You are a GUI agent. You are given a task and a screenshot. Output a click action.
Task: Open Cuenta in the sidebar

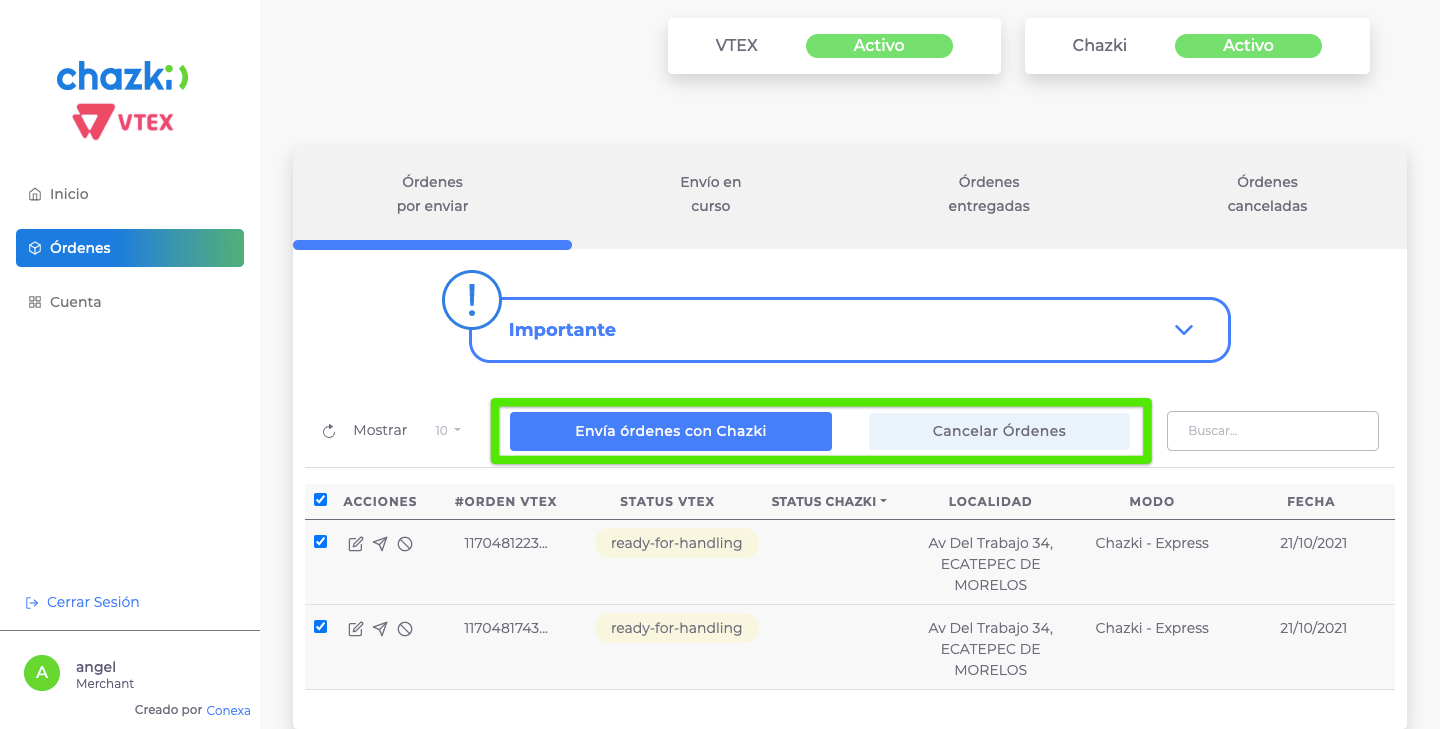130,302
